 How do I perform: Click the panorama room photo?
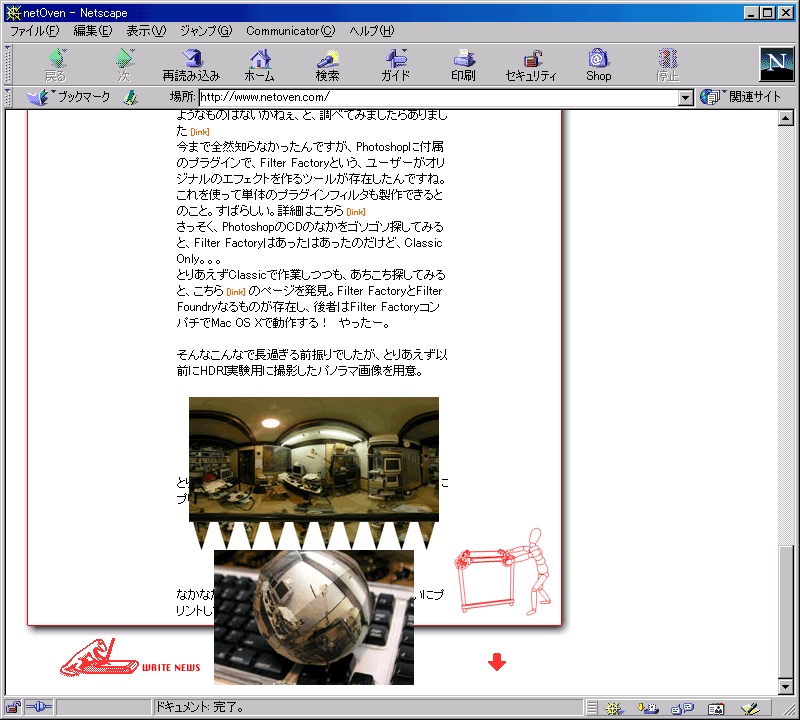pos(314,459)
